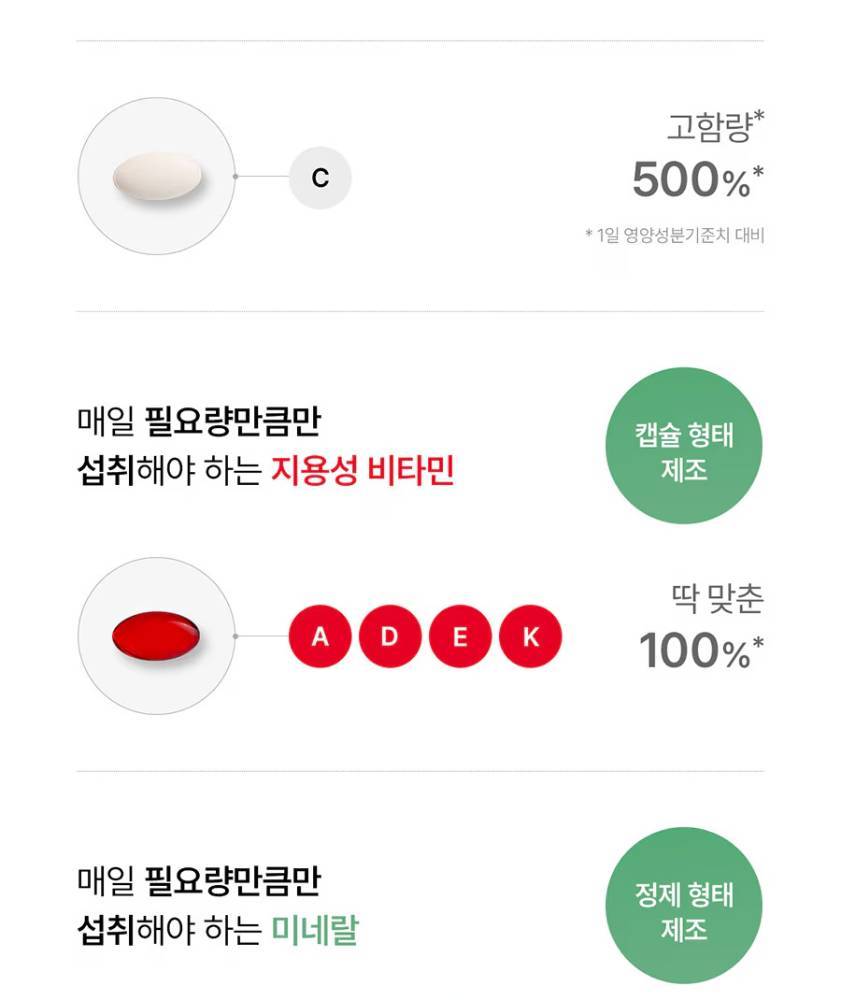Viewport: 841px width, 1000px height.
Task: Click the green 정제 형태 제조 badge
Action: tap(684, 906)
